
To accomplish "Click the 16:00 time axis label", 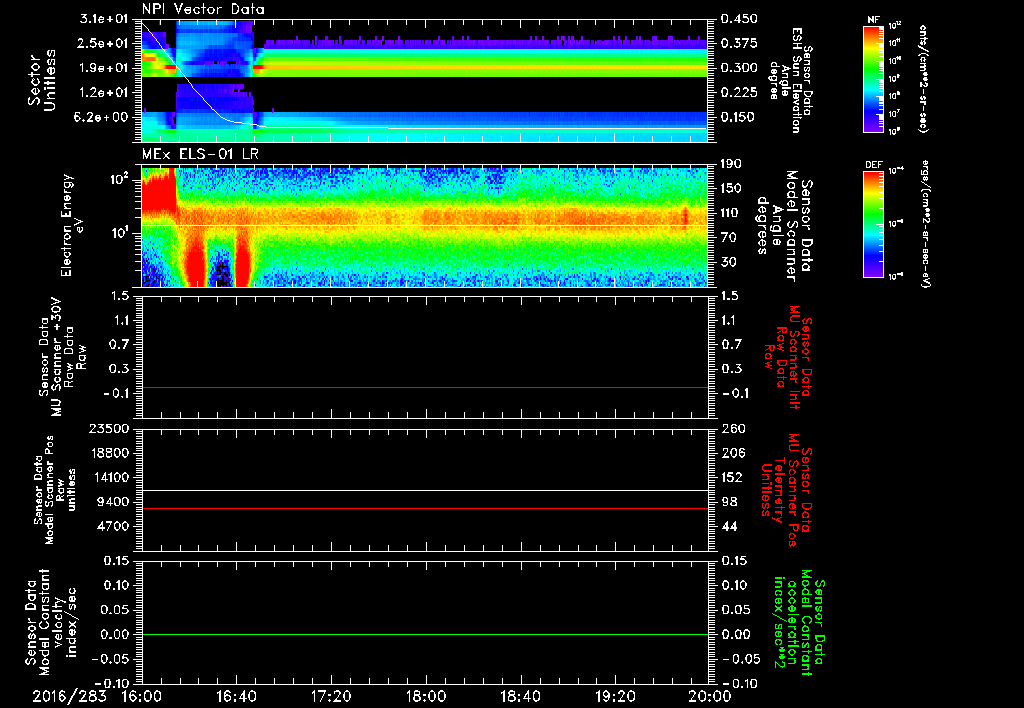I will pos(141,696).
